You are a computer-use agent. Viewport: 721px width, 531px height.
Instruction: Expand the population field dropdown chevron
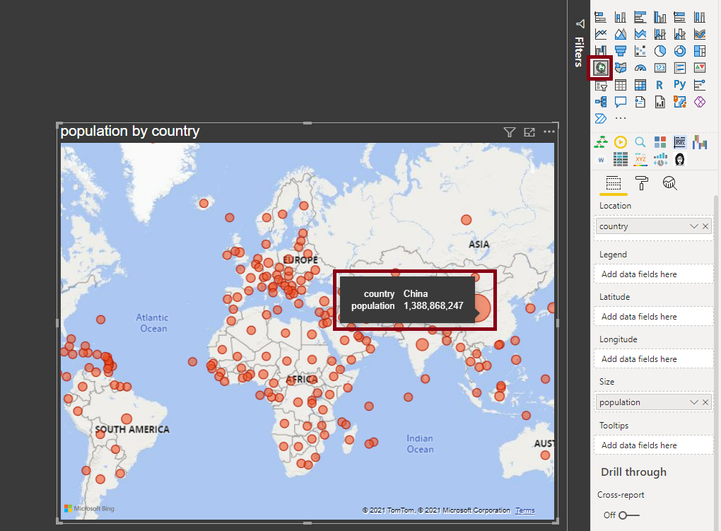pos(693,402)
